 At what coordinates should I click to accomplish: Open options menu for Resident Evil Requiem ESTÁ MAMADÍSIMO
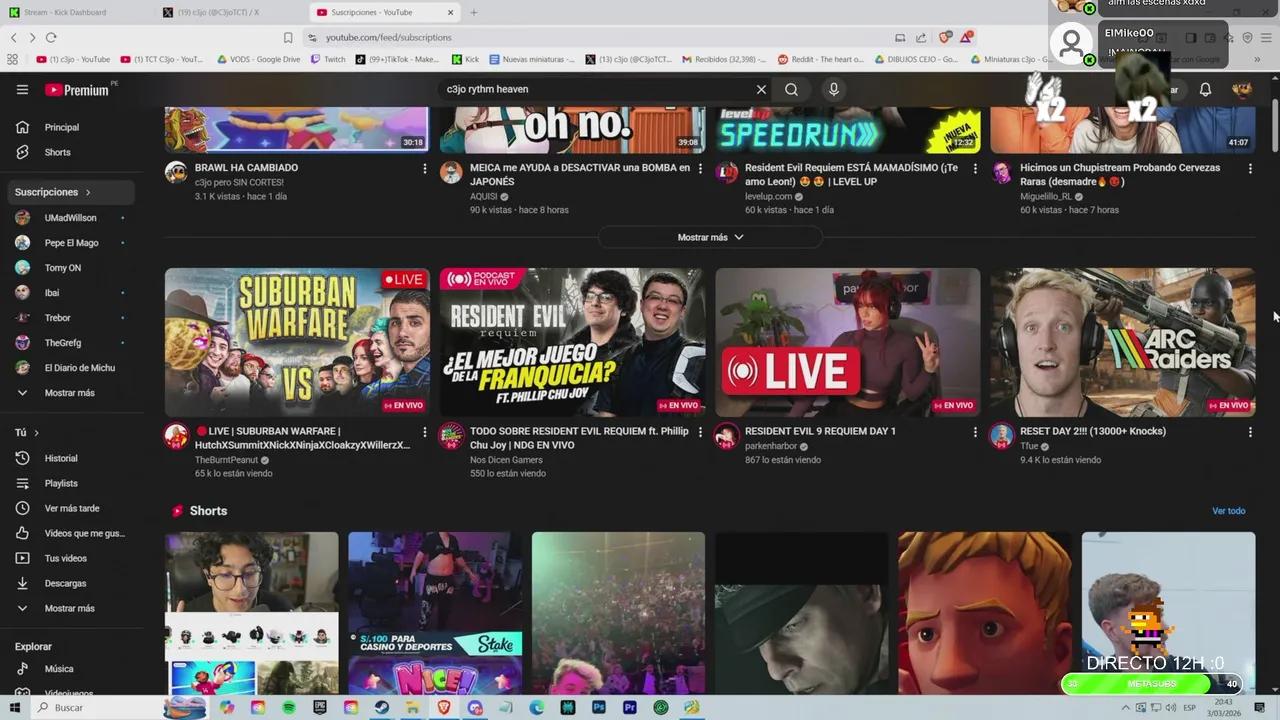click(975, 168)
